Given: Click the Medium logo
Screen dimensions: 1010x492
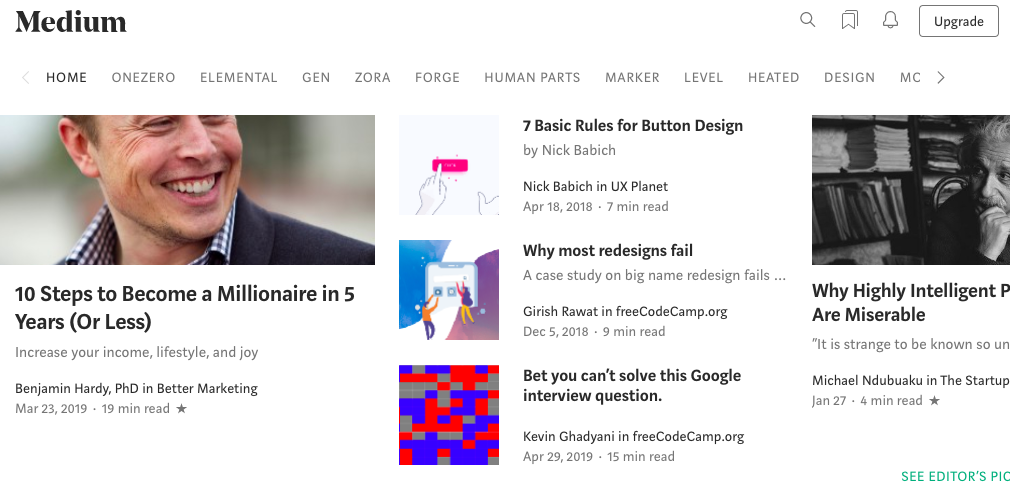Looking at the screenshot, I should 71,21.
